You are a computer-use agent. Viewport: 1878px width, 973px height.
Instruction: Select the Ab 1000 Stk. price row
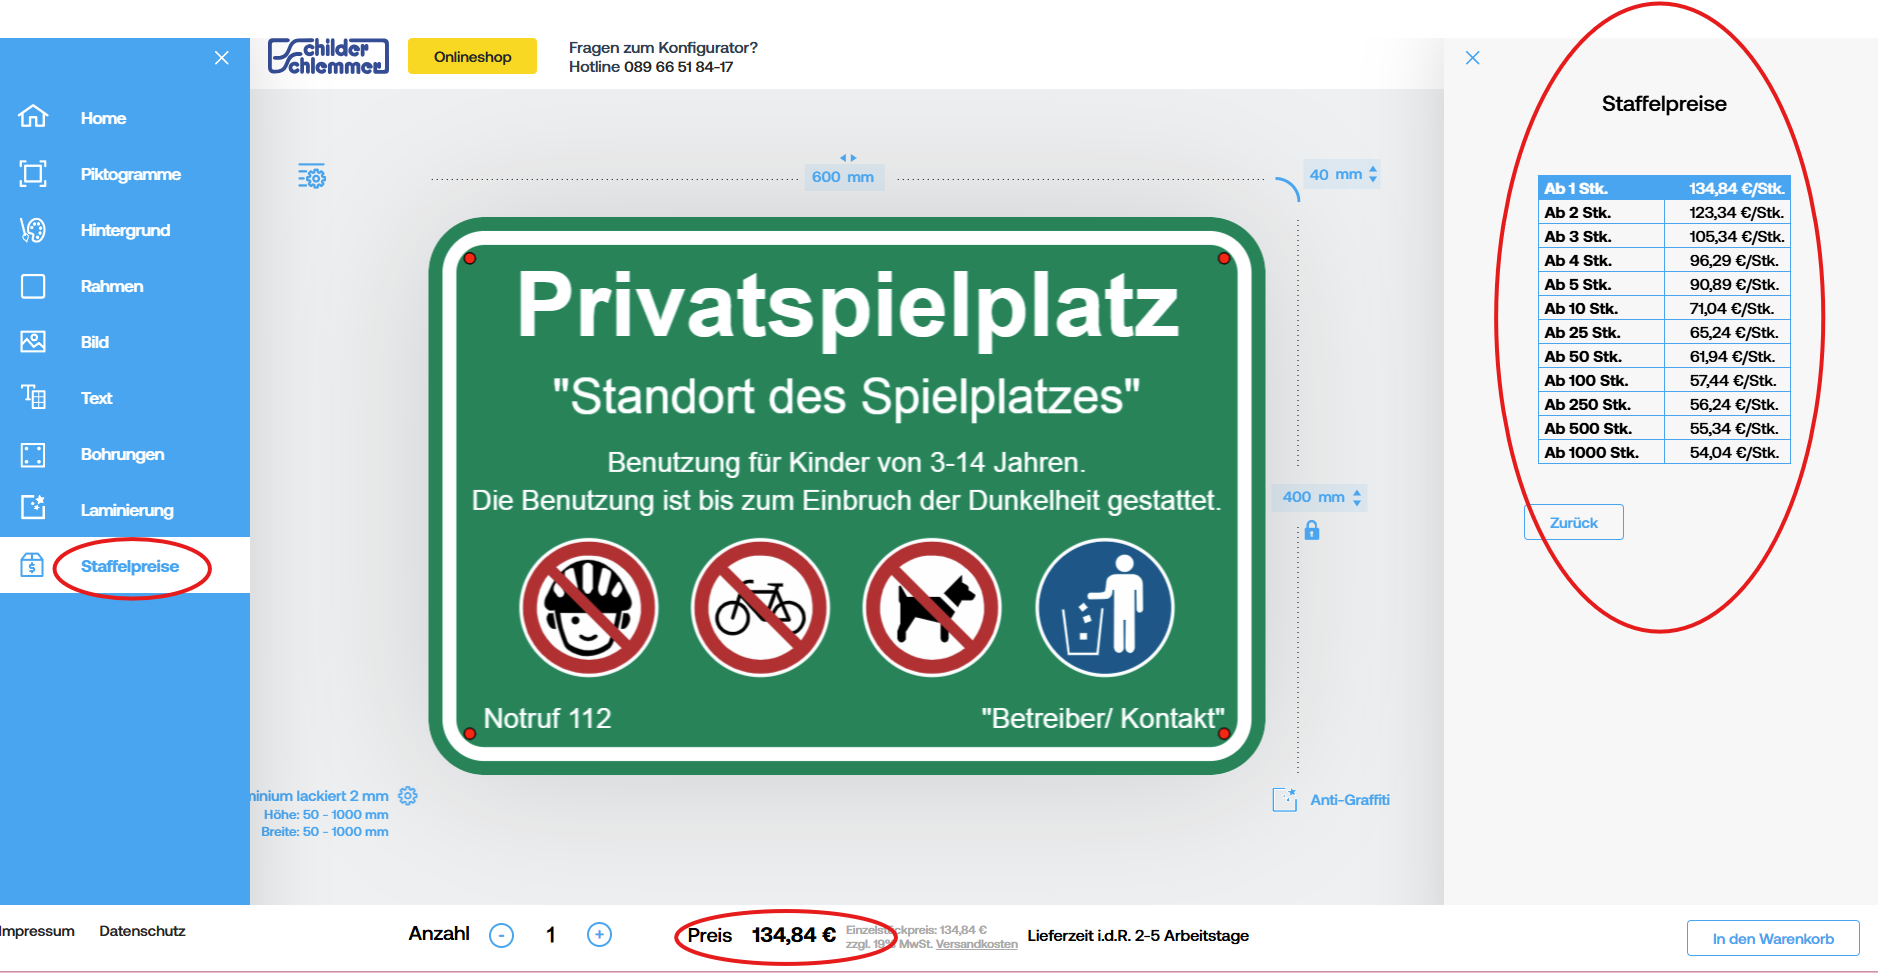click(x=1664, y=452)
